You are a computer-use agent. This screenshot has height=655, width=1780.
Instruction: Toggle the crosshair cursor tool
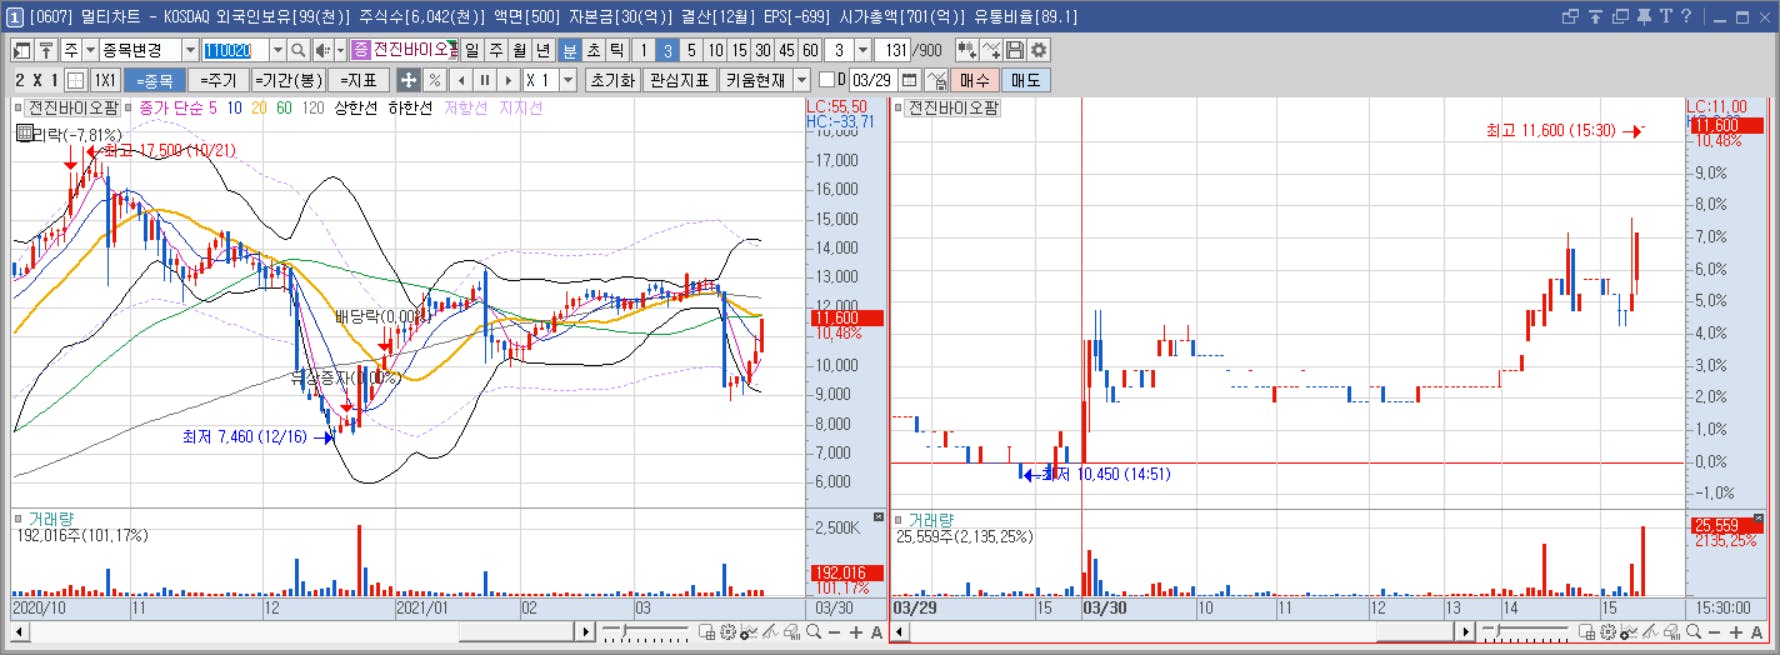click(x=408, y=80)
